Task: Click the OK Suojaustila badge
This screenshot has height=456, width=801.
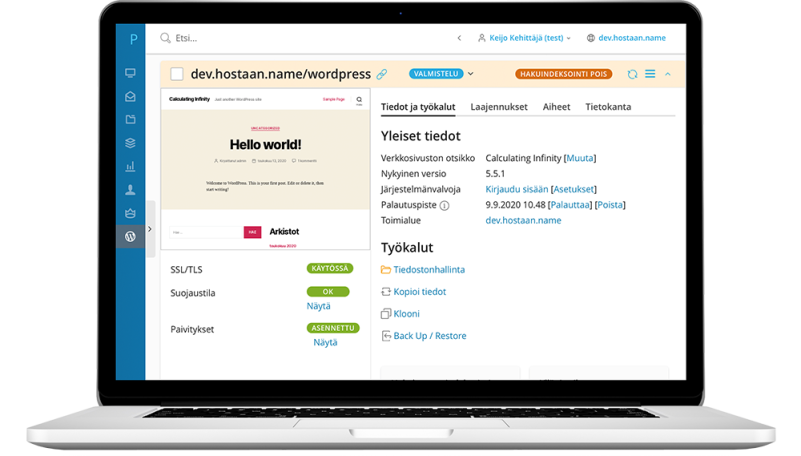Action: [x=328, y=292]
